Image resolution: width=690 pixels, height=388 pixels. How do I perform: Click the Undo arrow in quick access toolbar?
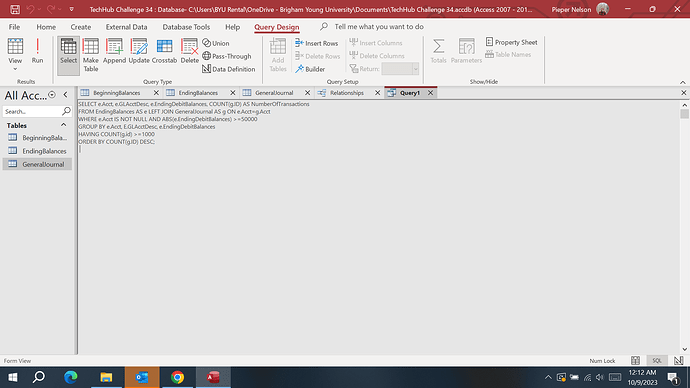[x=30, y=9]
